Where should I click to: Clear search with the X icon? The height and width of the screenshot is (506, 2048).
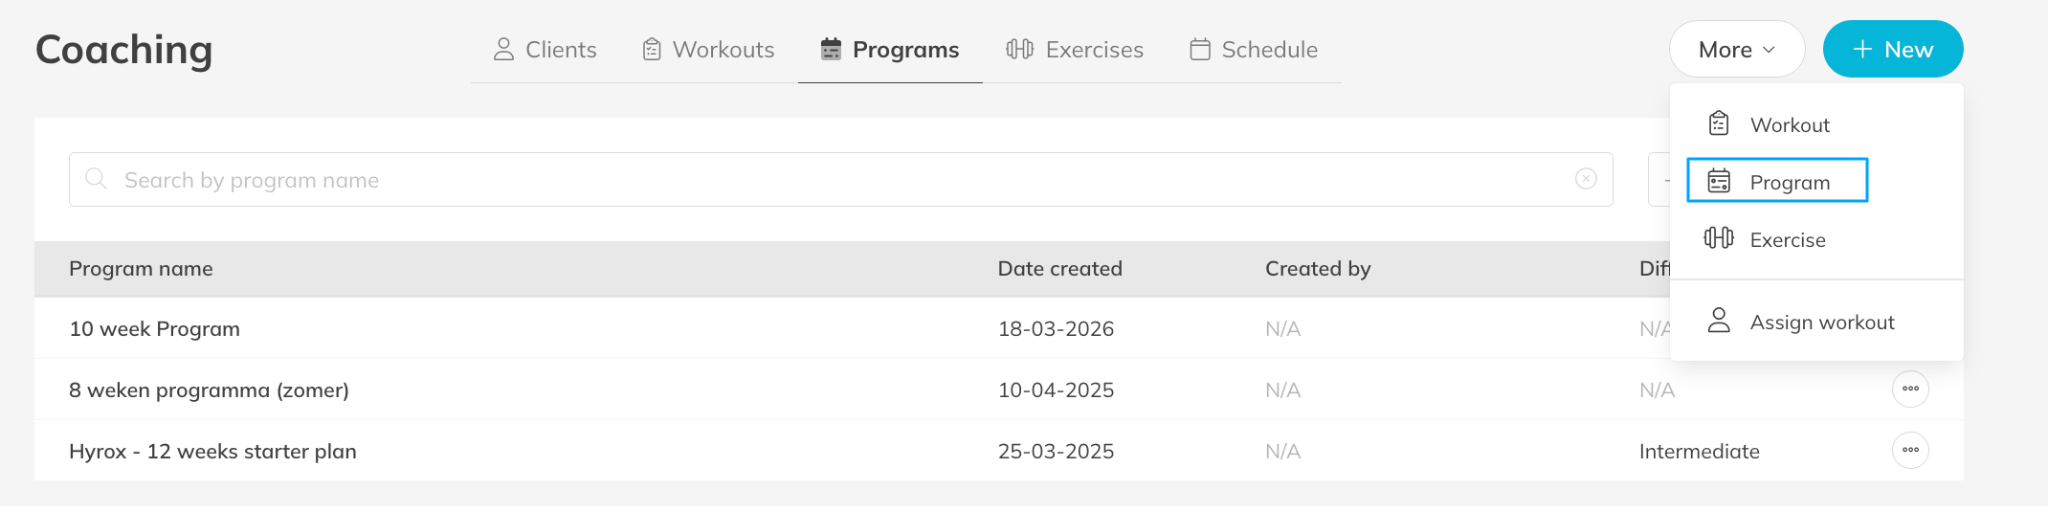coord(1586,179)
